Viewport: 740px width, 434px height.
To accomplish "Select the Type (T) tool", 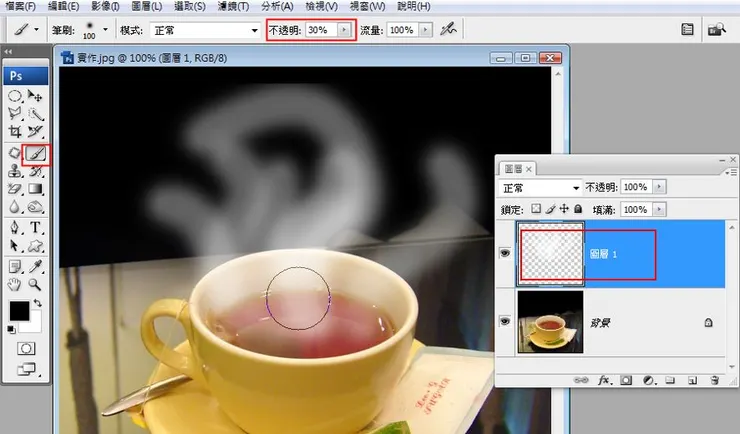I will [x=36, y=228].
